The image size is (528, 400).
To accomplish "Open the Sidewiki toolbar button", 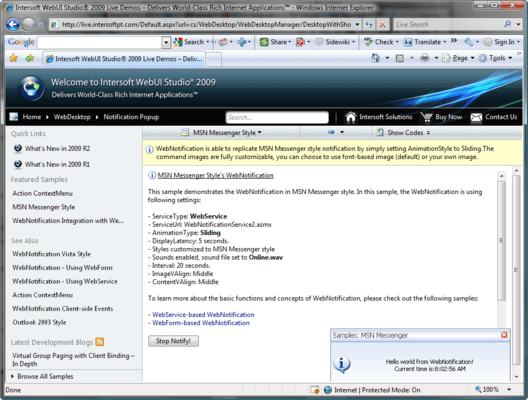I will pos(335,42).
